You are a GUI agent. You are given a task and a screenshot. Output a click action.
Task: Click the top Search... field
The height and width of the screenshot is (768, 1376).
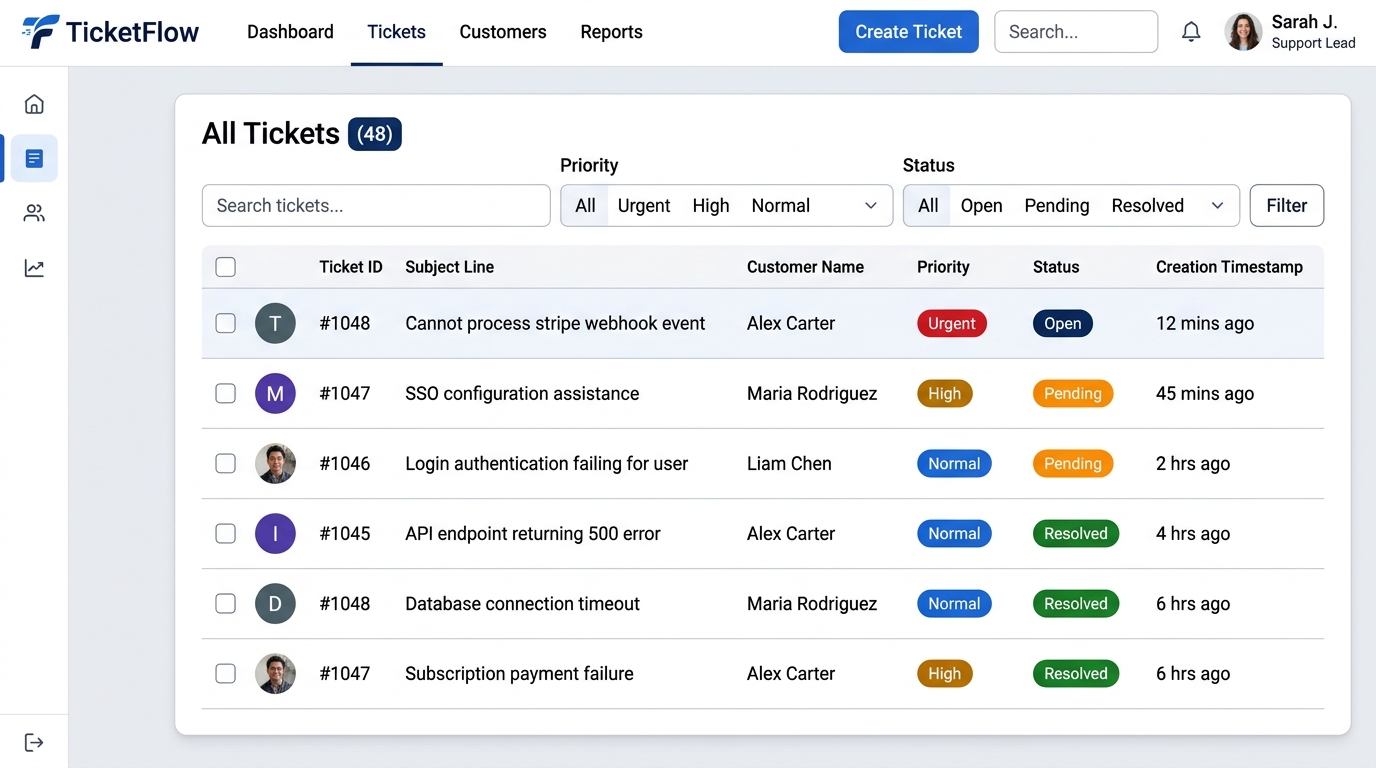tap(1076, 32)
